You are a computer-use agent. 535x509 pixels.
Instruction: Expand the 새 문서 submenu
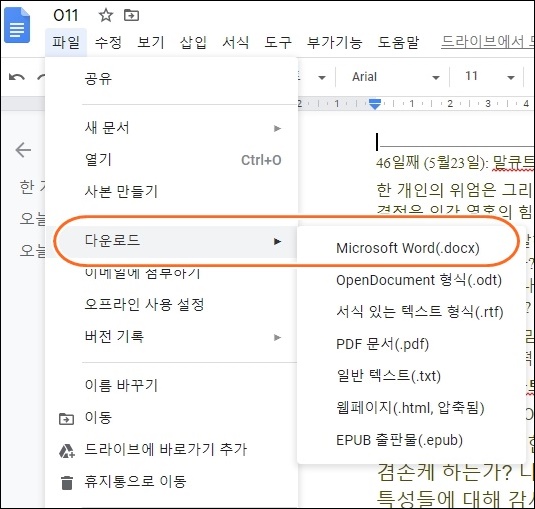[171, 128]
